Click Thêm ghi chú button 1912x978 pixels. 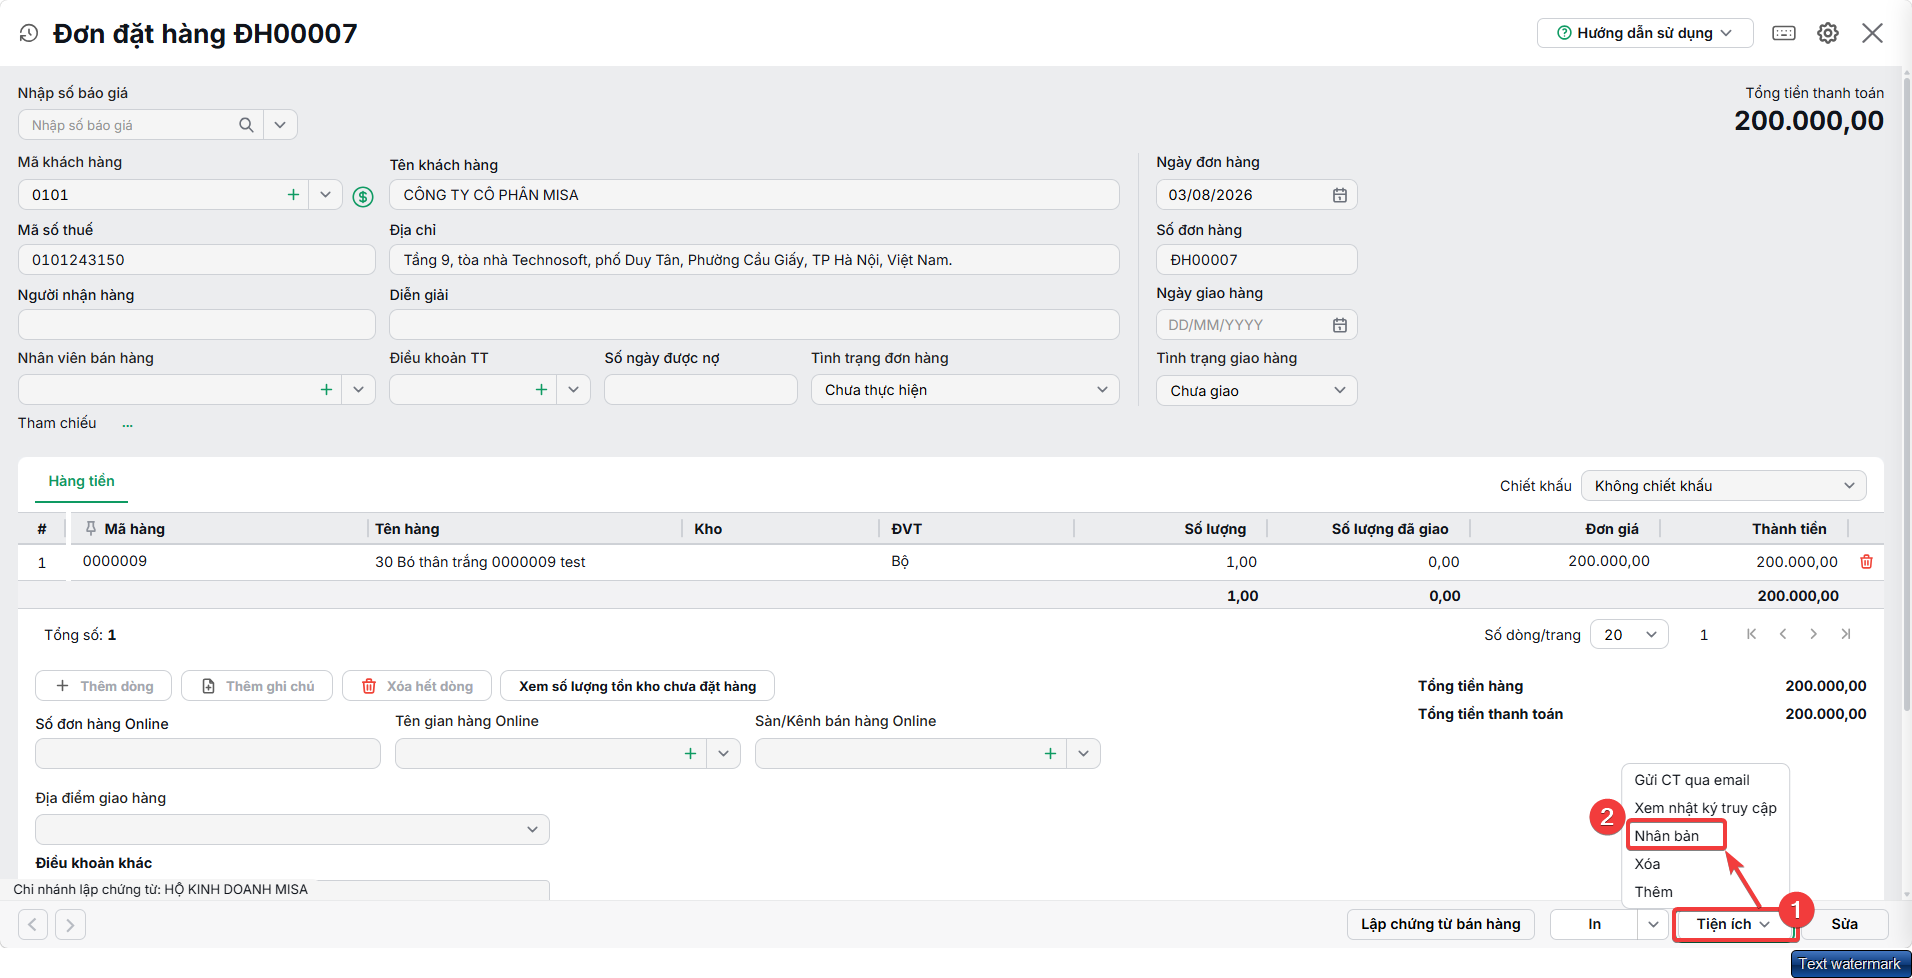(x=257, y=686)
